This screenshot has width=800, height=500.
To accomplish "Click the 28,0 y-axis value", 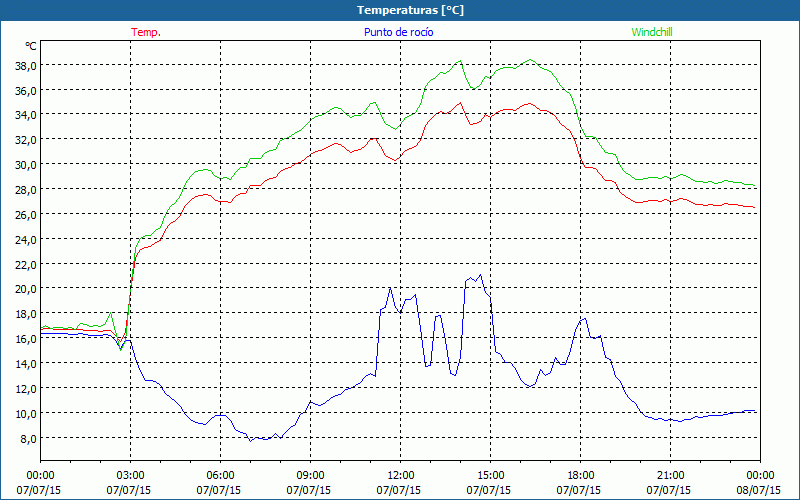I will pos(25,190).
